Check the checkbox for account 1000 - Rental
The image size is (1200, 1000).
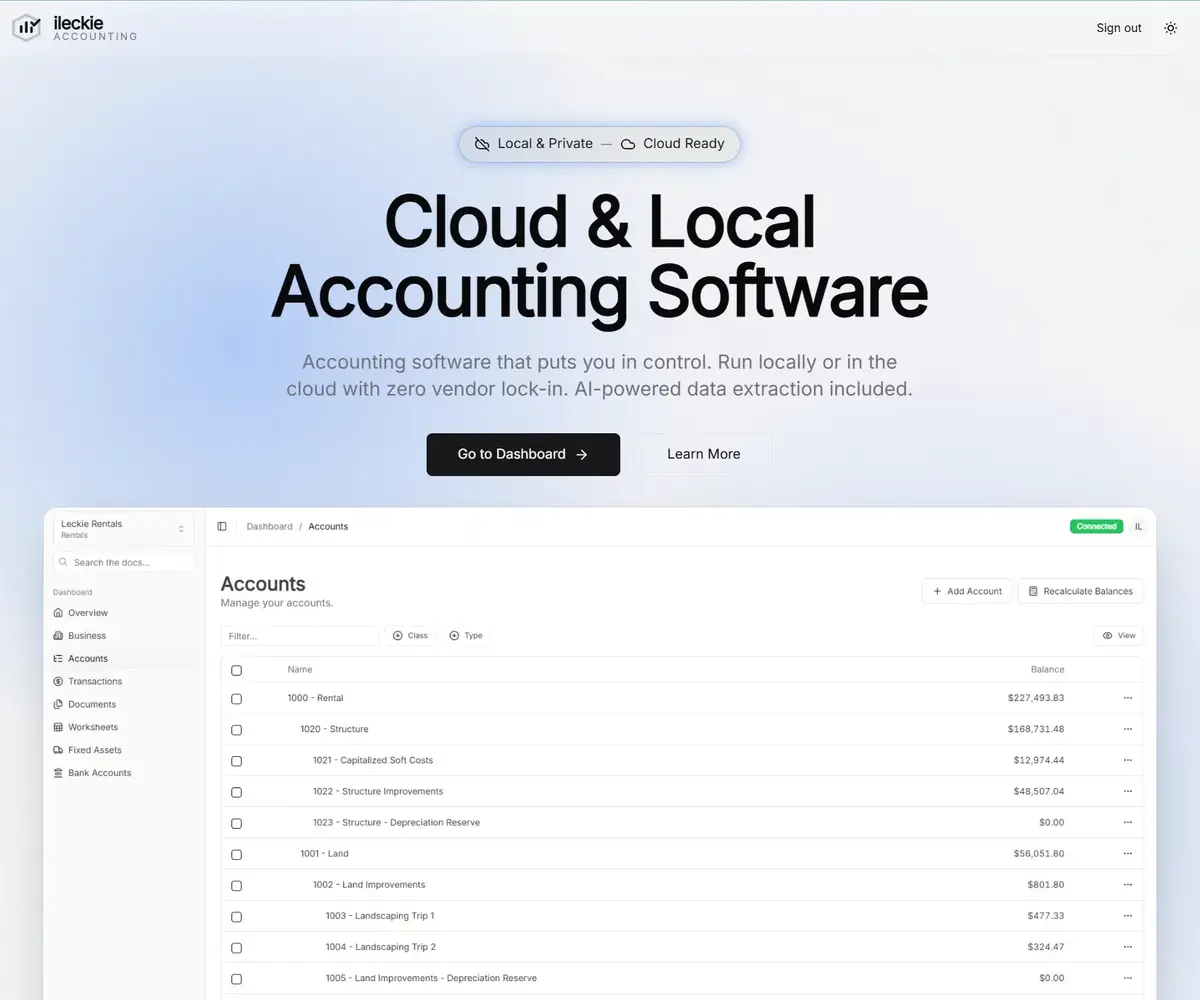(236, 699)
